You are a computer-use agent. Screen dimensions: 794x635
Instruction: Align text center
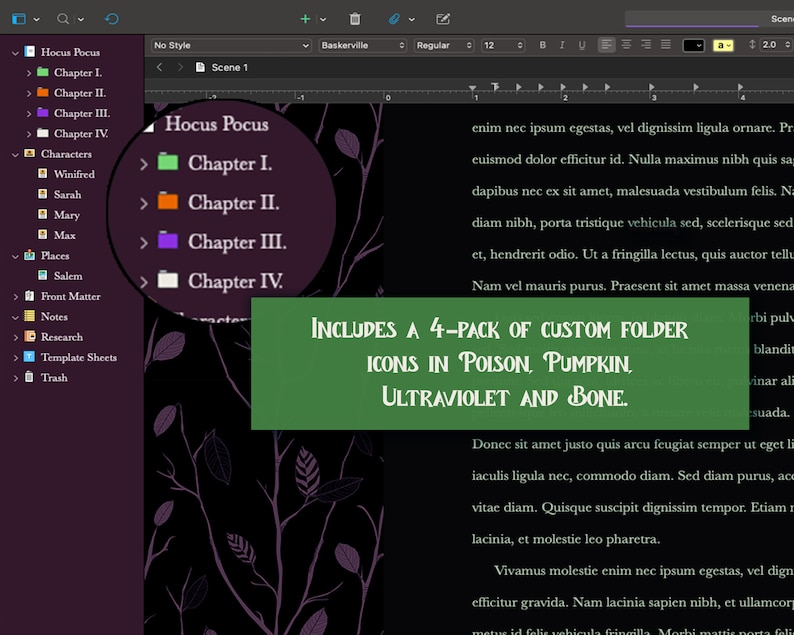coord(626,45)
